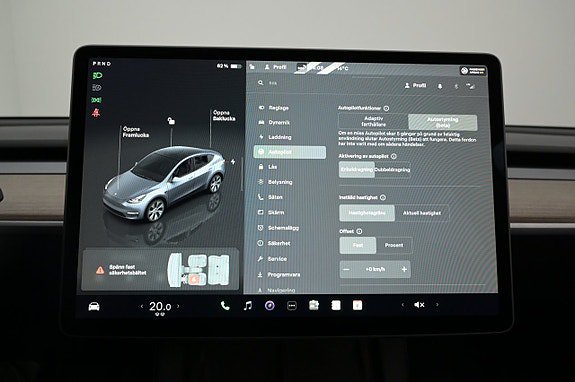Image resolution: width=575 pixels, height=382 pixels.
Task: Increase volume with right chevron
Action: [x=437, y=304]
